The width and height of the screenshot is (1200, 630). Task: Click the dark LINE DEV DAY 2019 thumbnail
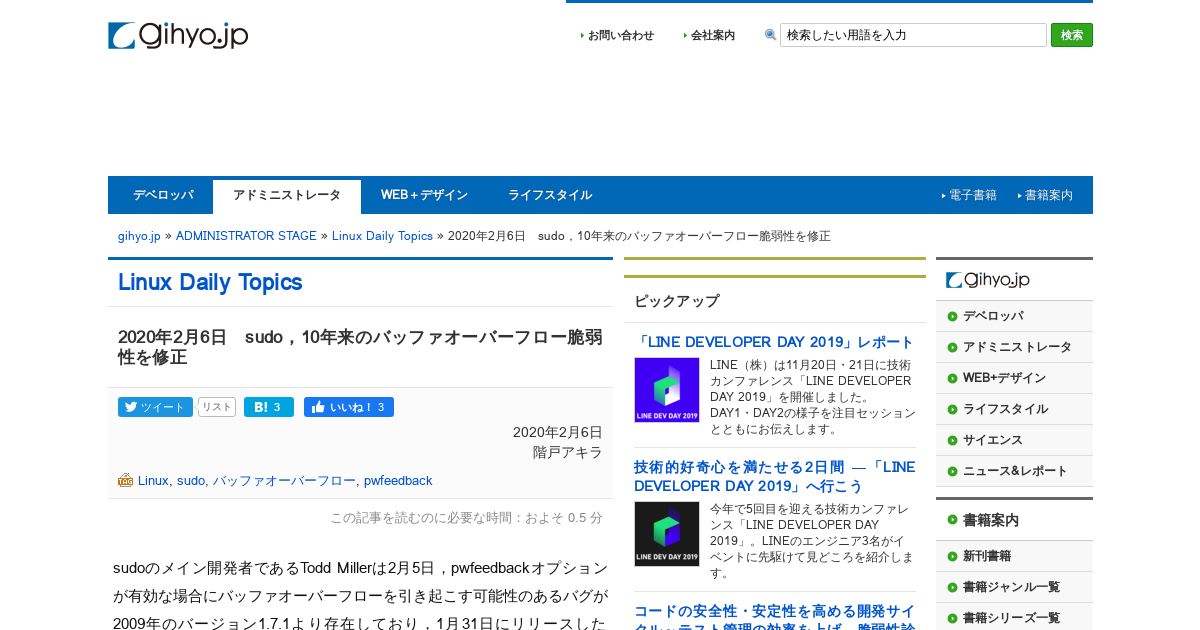(x=667, y=534)
